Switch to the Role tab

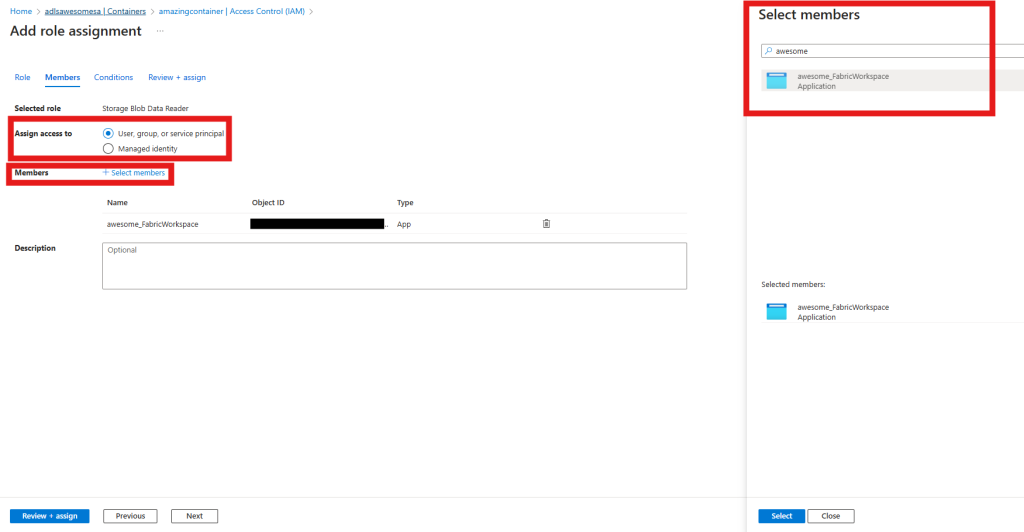coord(22,77)
